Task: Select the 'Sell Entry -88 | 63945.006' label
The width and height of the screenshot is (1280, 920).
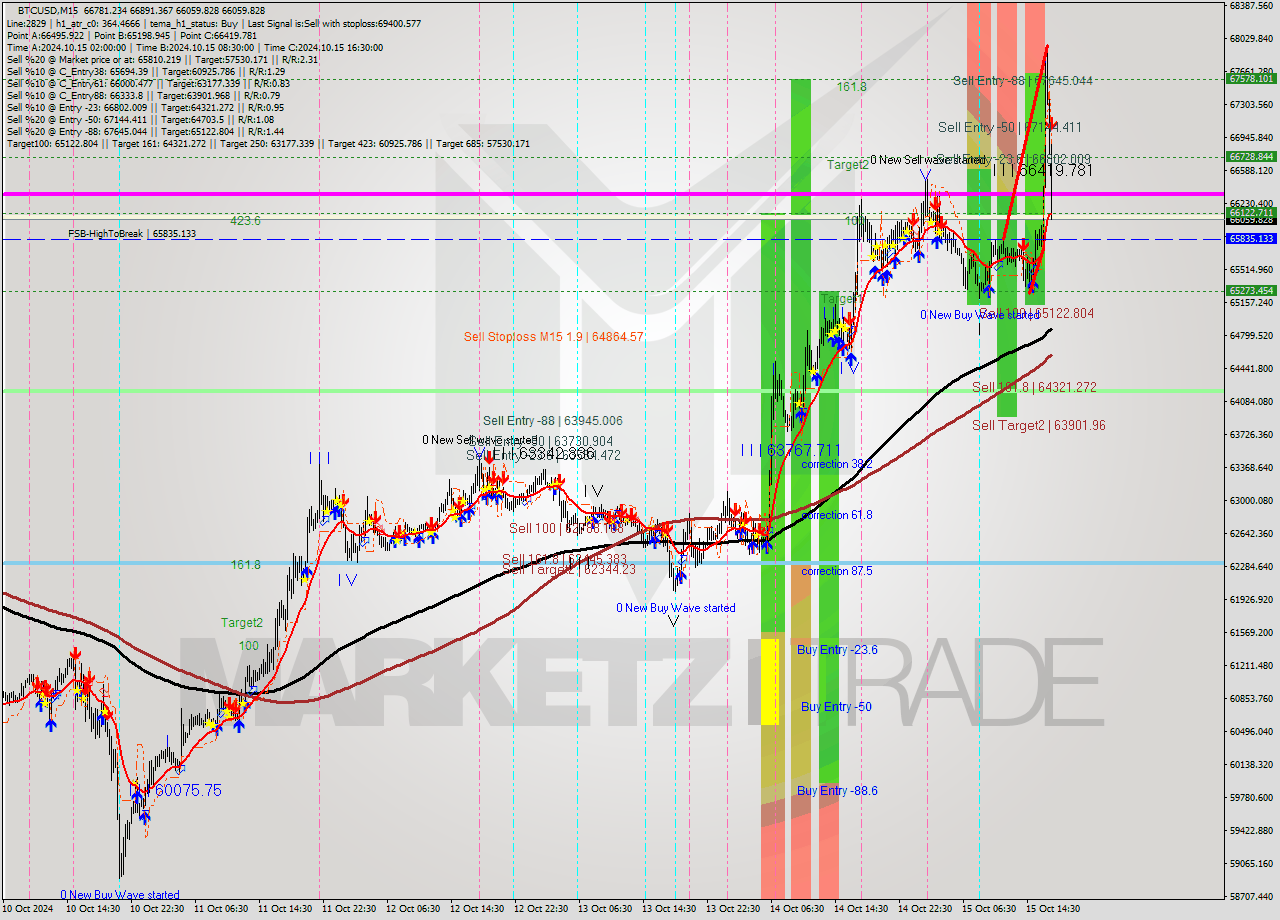Action: 553,421
